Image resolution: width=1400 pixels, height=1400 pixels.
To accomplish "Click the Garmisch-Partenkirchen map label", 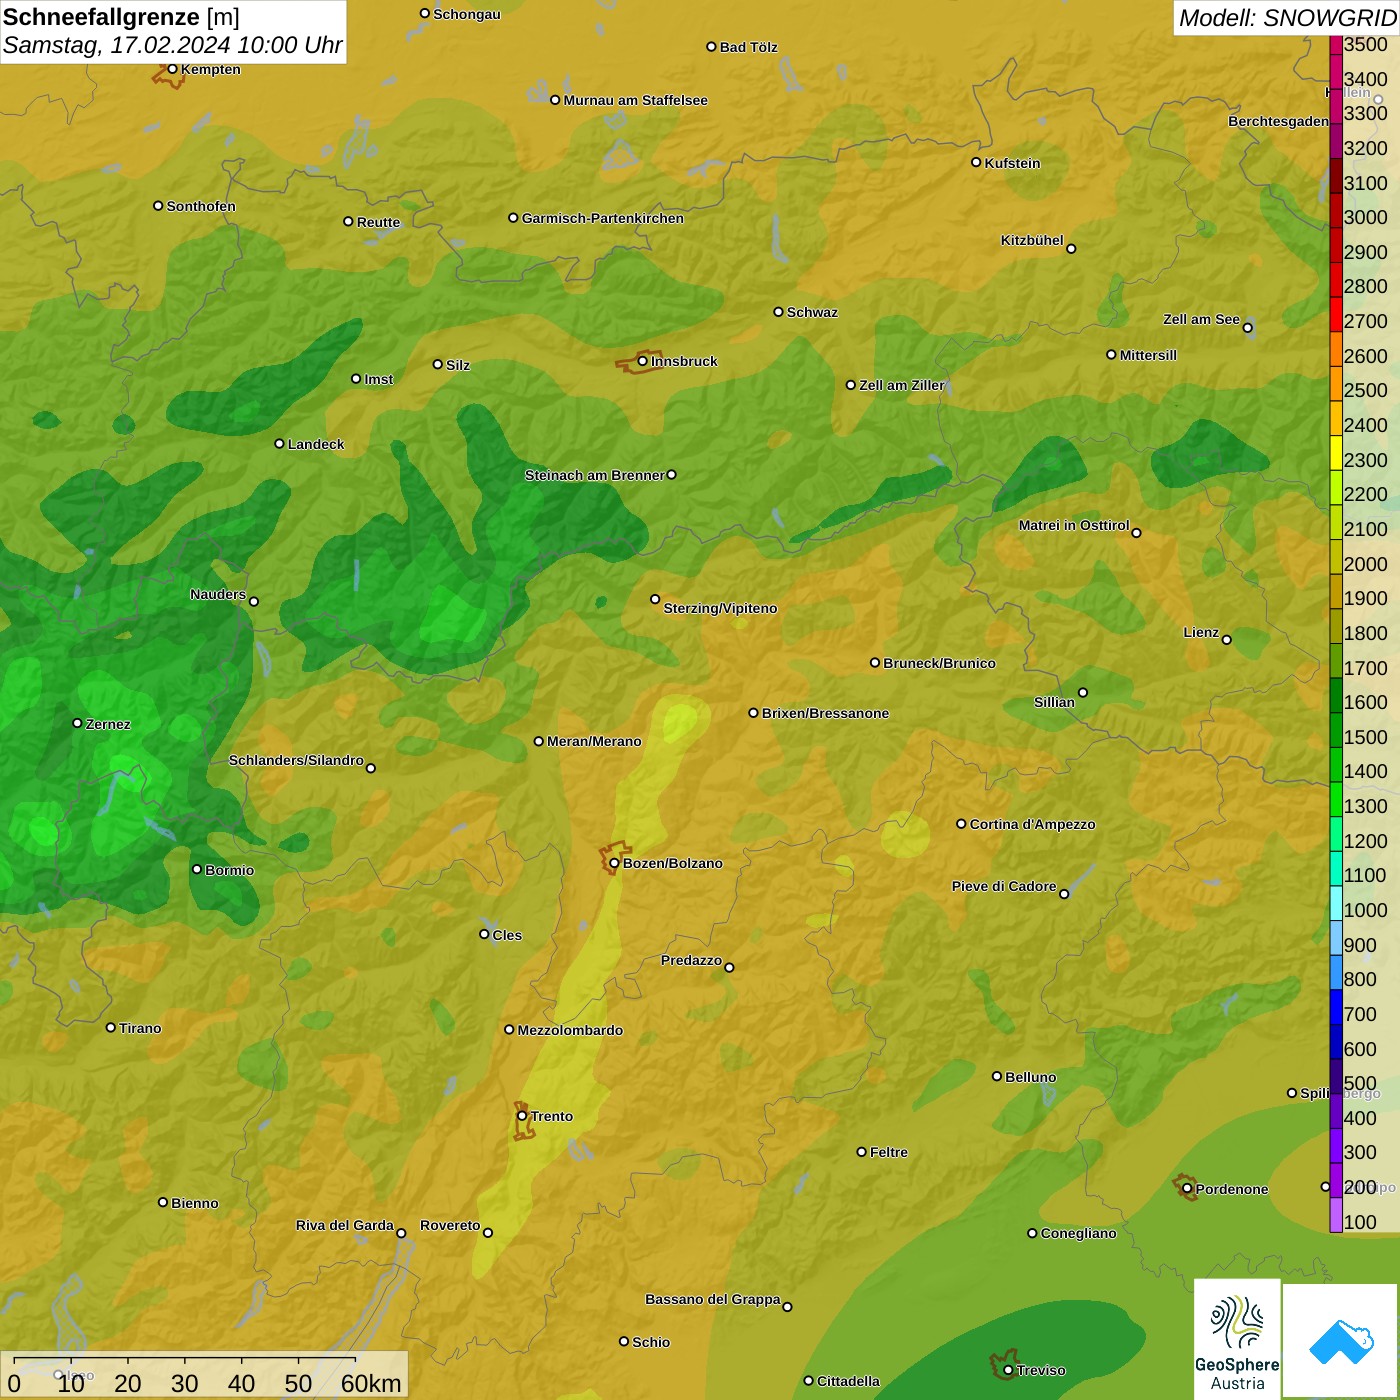I will tap(602, 218).
